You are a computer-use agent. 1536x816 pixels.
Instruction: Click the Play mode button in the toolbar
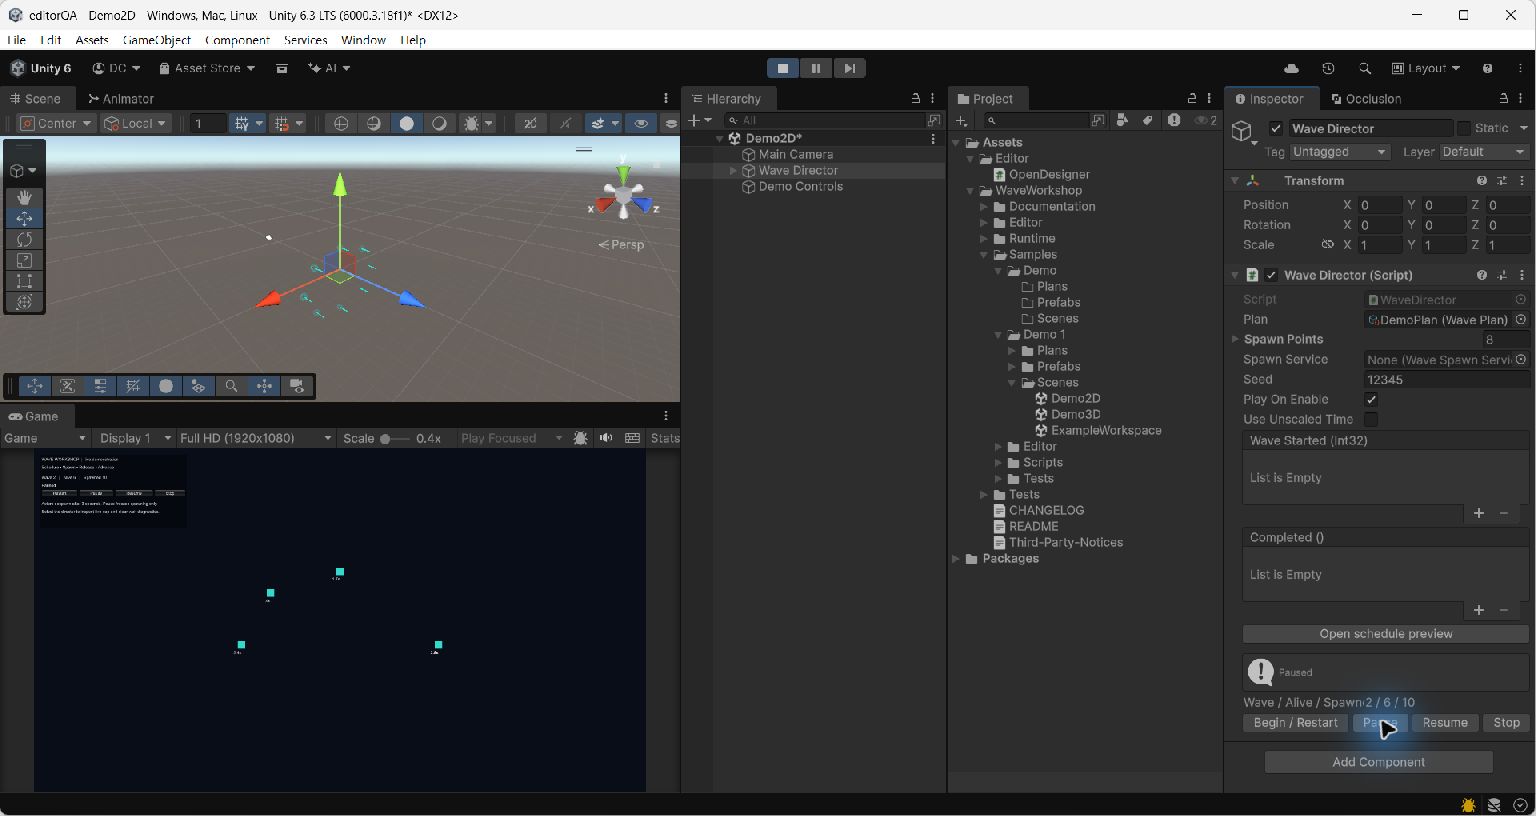(x=783, y=68)
